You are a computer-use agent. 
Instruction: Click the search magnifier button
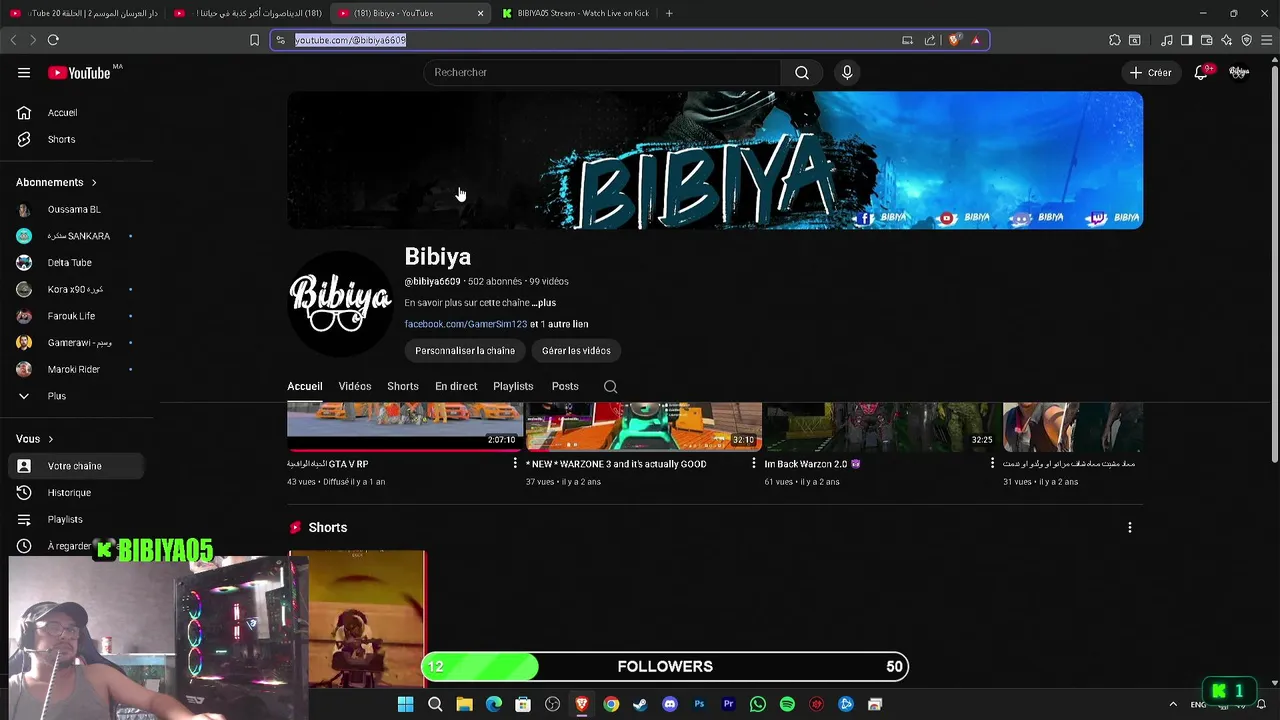point(802,72)
